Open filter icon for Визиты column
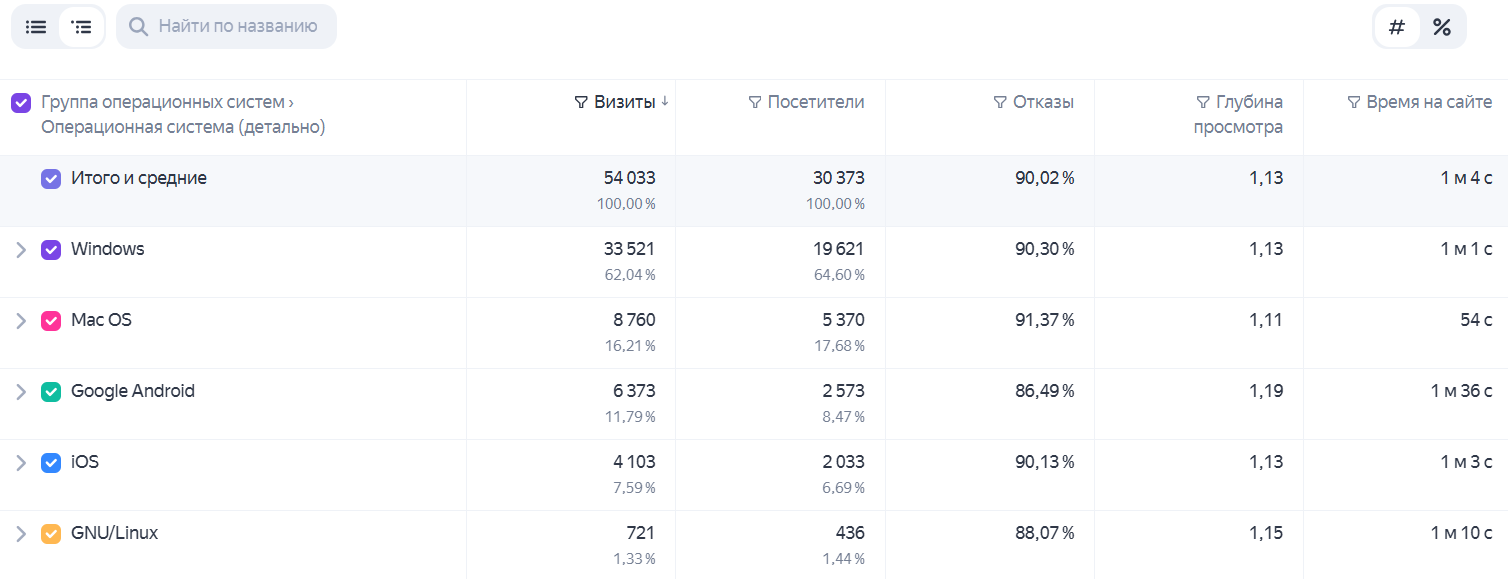This screenshot has height=579, width=1508. click(x=581, y=102)
